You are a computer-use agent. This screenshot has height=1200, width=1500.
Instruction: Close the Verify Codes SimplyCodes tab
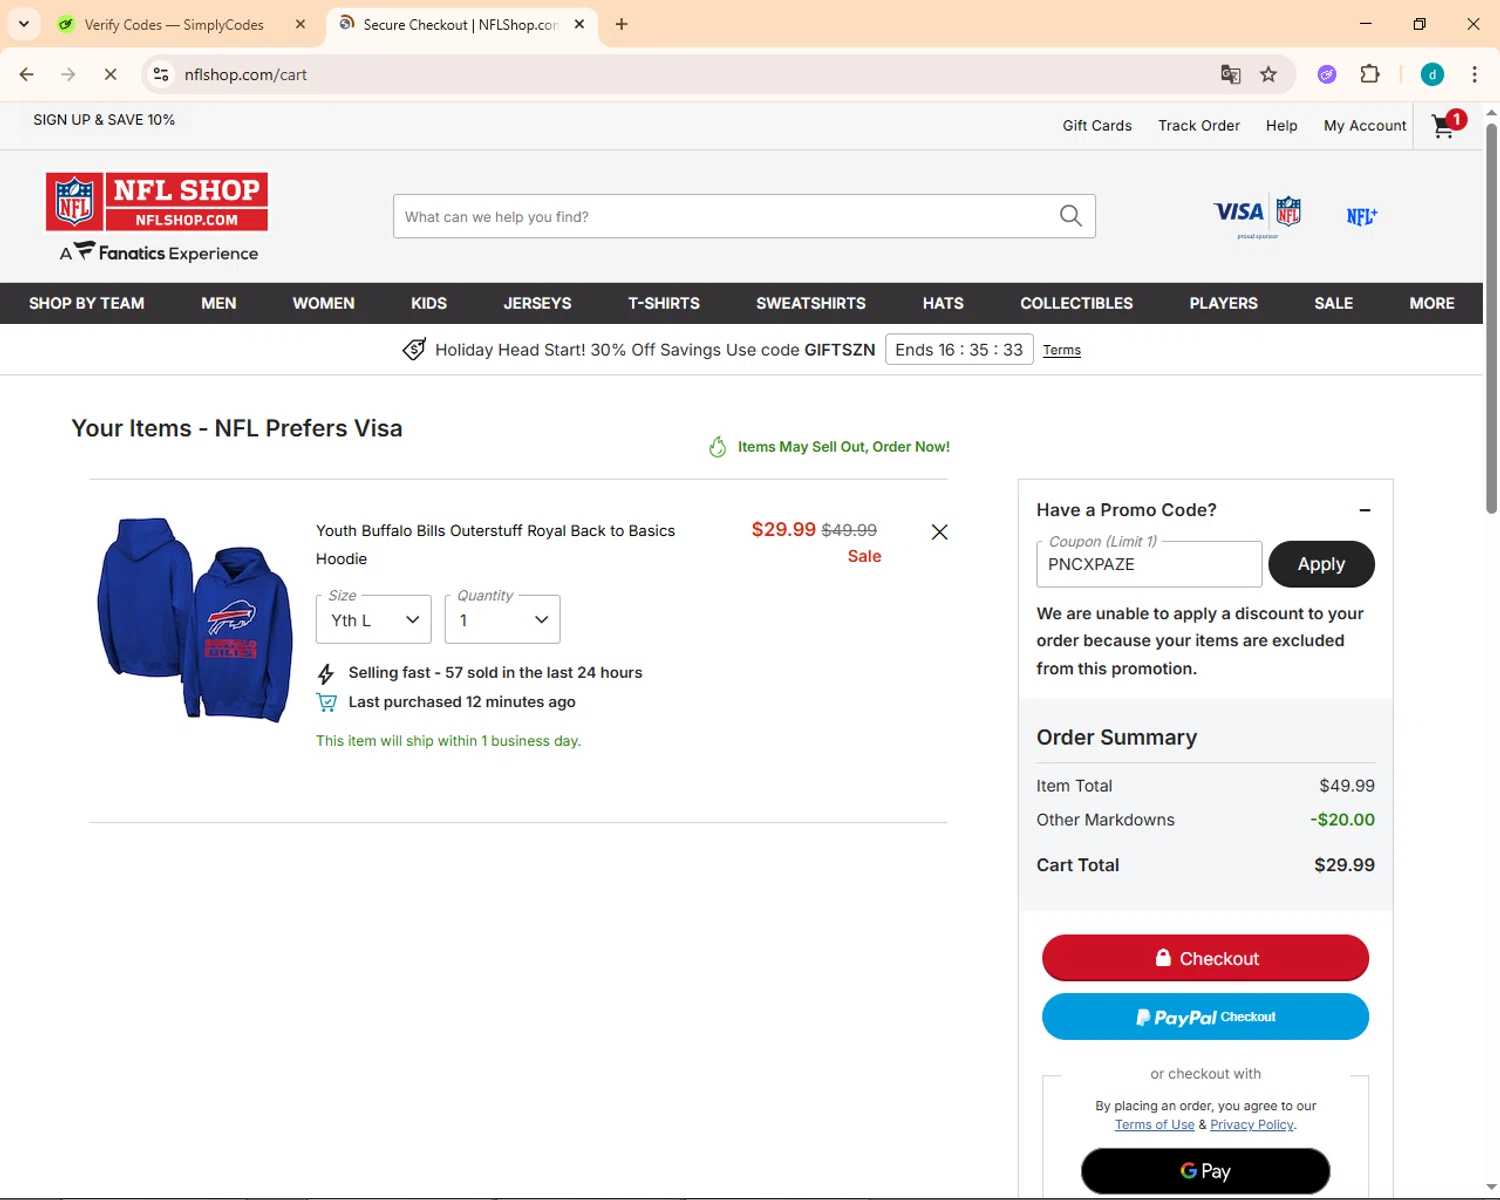point(300,24)
